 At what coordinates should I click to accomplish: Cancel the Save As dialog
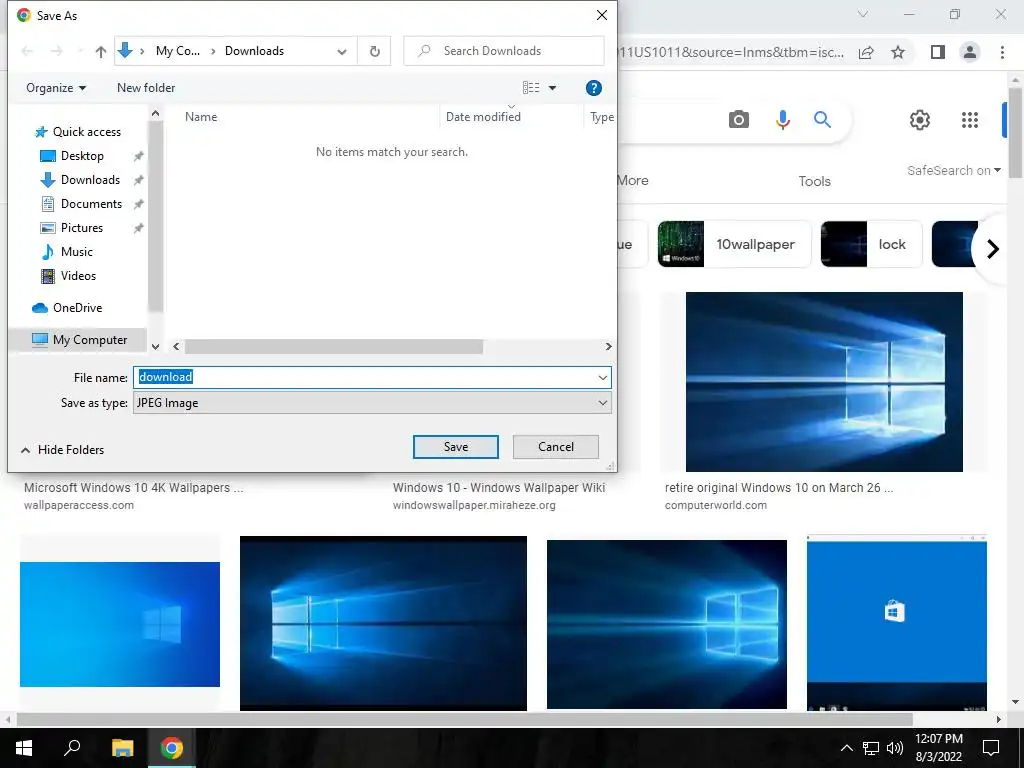point(556,447)
